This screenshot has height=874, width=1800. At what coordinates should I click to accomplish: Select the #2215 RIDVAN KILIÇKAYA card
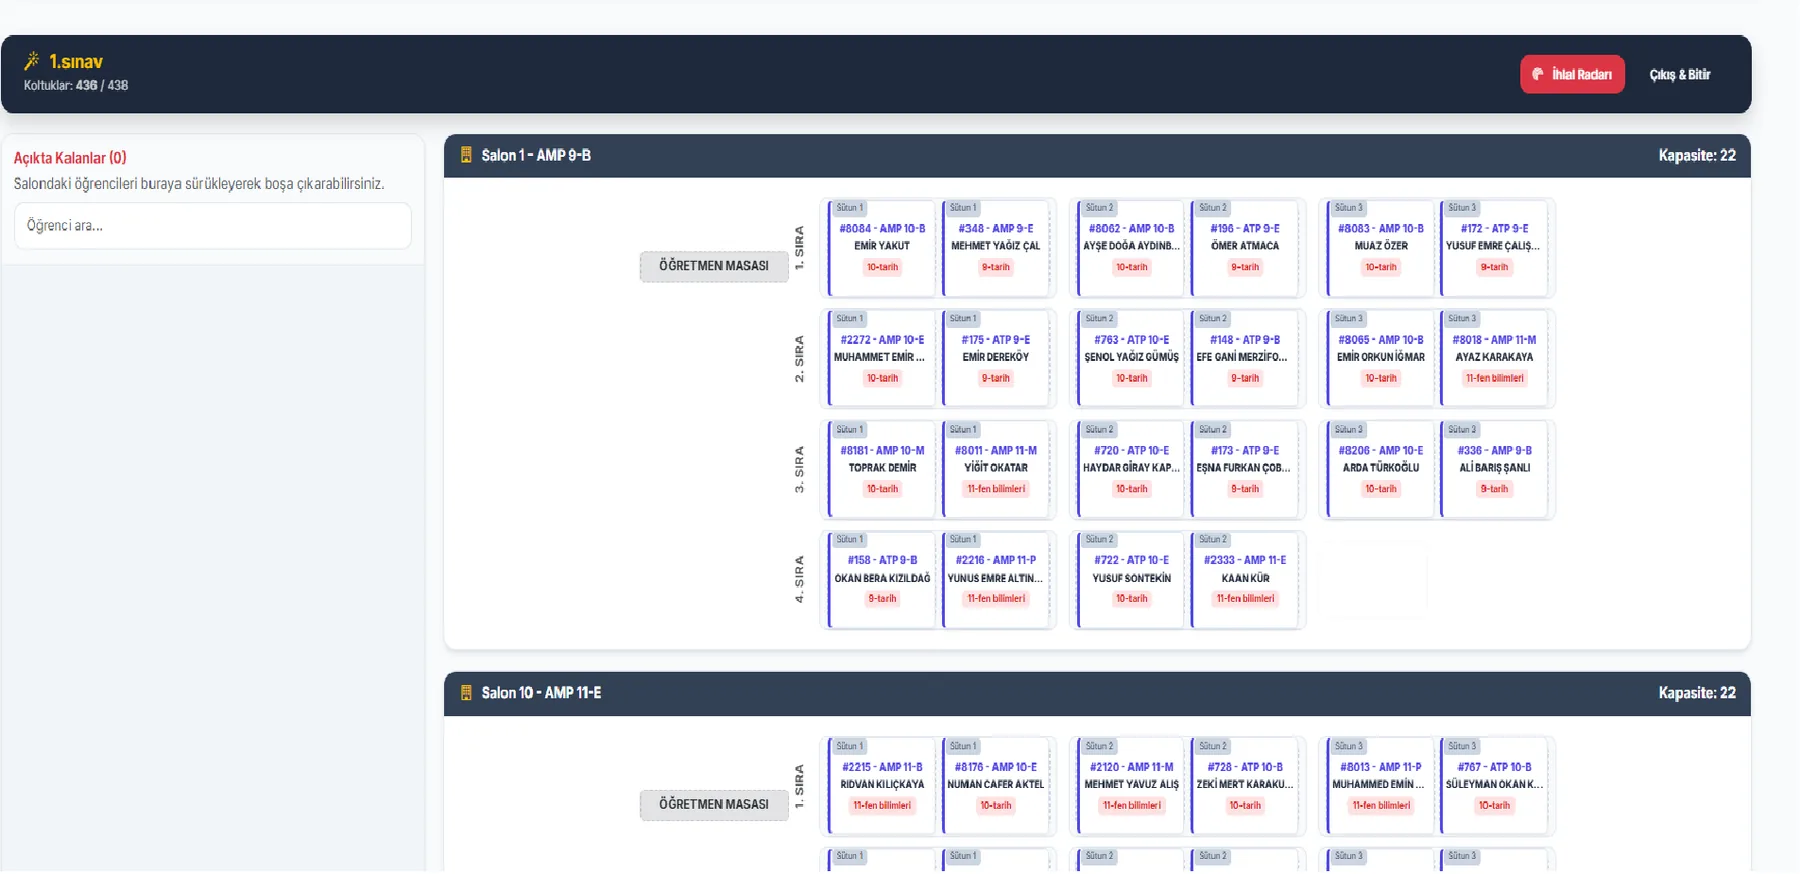pos(882,787)
